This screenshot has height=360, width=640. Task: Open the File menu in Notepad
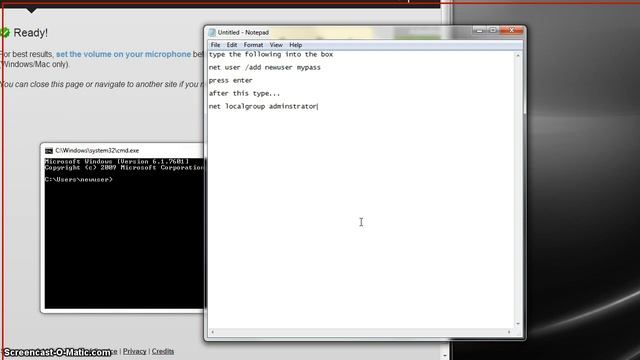[215, 45]
